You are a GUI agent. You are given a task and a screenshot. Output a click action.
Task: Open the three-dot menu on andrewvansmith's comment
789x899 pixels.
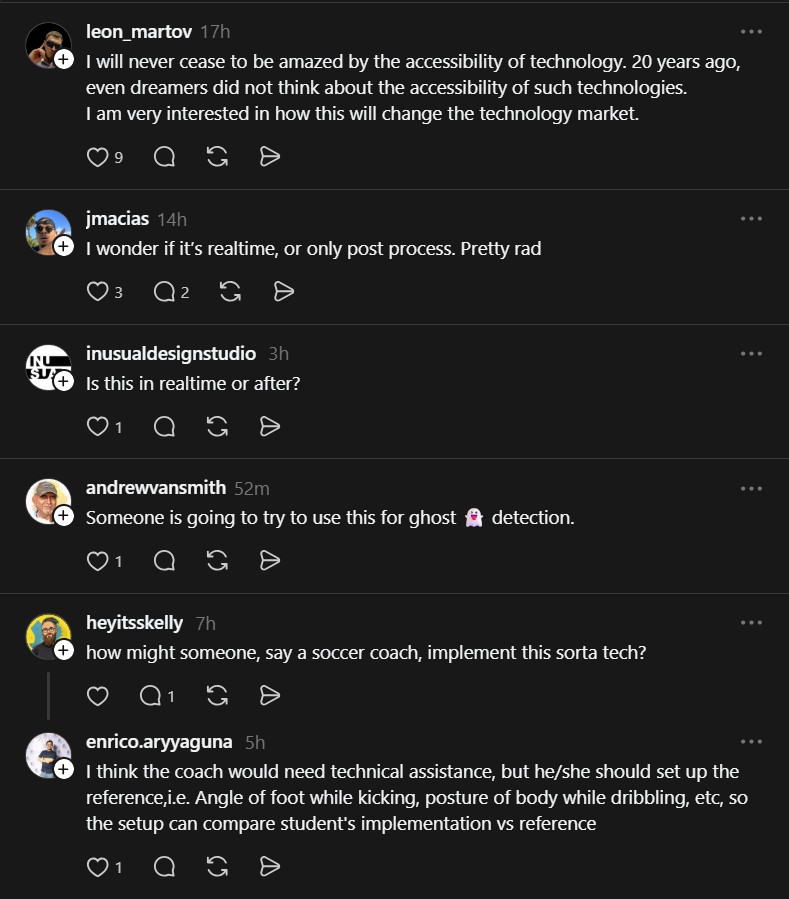point(751,488)
